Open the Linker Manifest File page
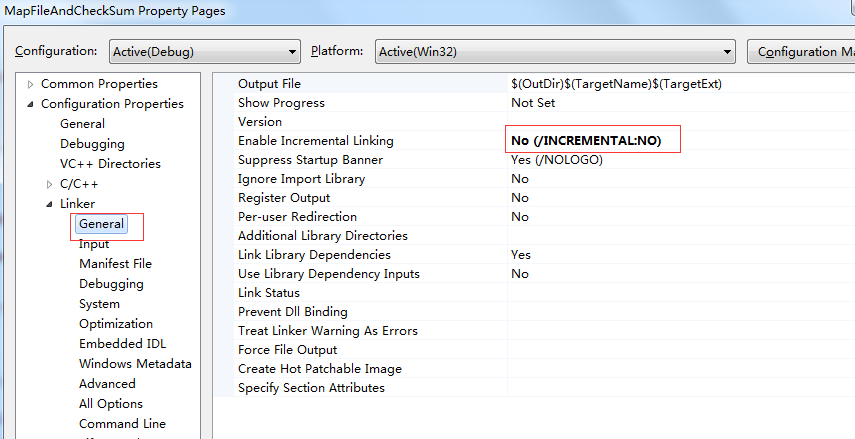The height and width of the screenshot is (439, 855). 116,263
